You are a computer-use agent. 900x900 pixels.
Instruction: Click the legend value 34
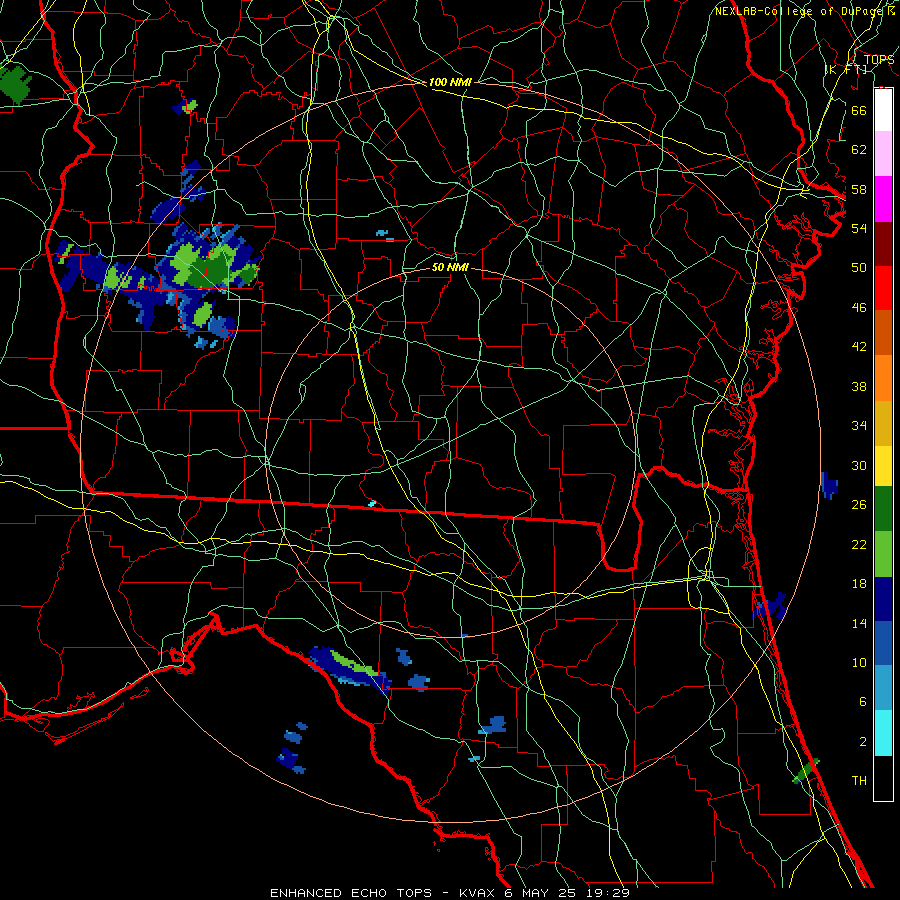tap(859, 426)
